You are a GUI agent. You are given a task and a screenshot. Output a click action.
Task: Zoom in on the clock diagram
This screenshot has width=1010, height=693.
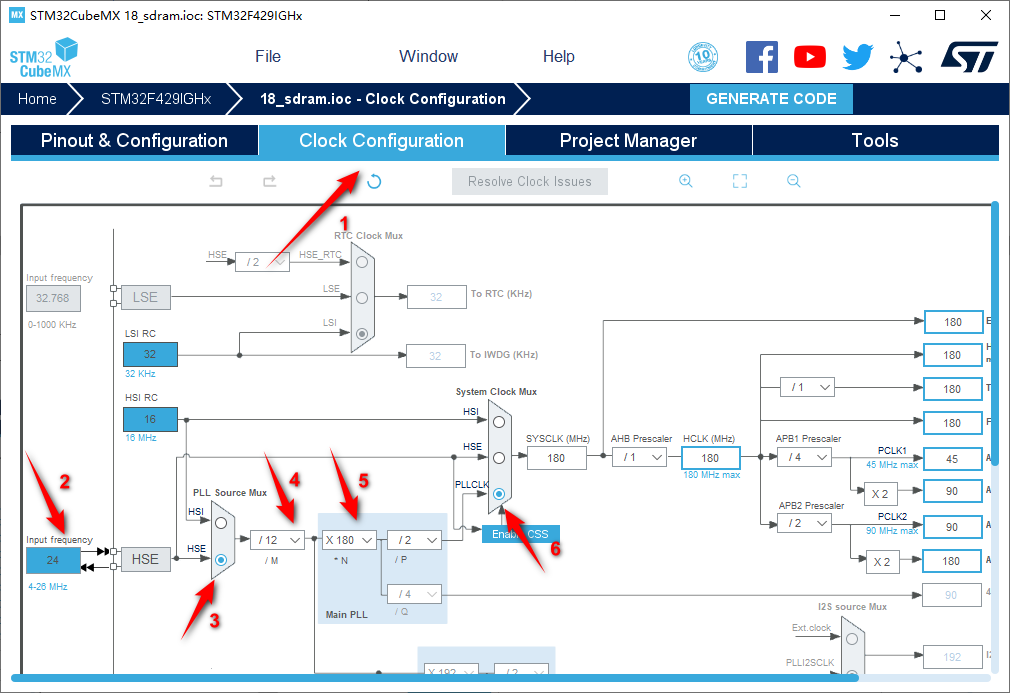tap(686, 181)
